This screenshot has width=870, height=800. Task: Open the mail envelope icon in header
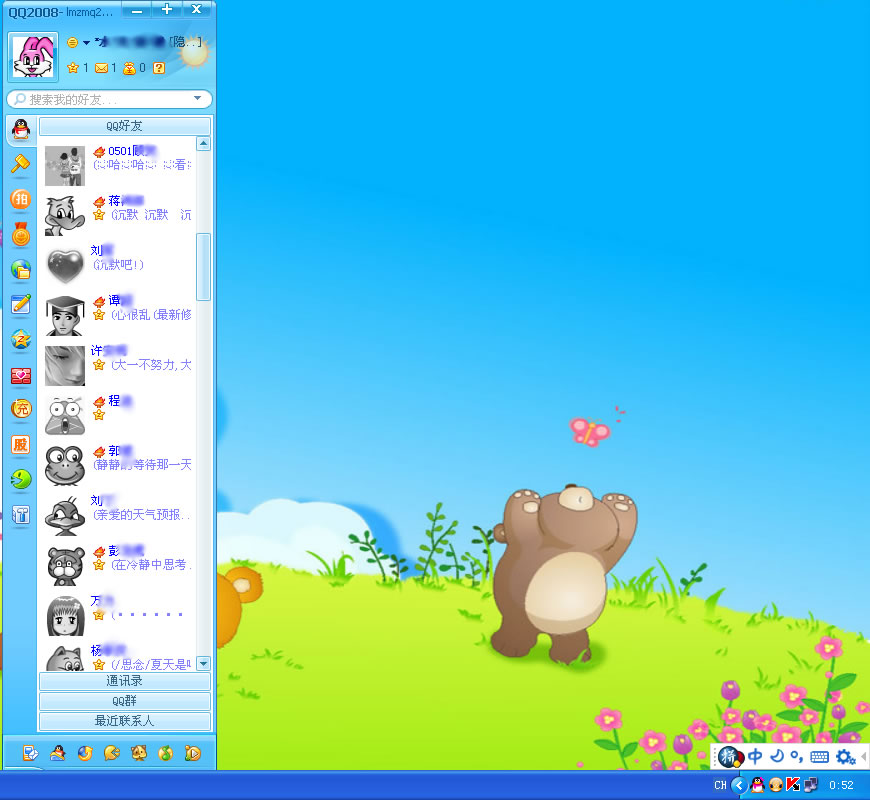click(x=101, y=68)
